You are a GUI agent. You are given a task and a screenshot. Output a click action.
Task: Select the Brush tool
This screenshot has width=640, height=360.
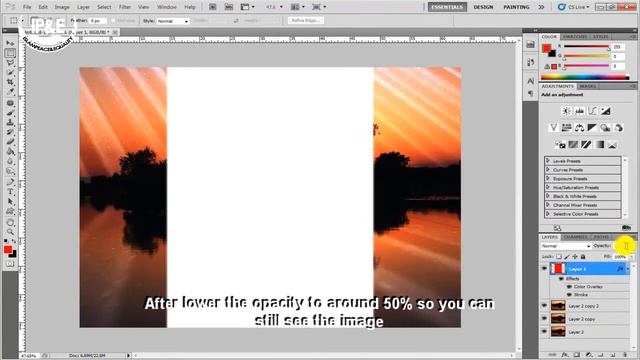(x=10, y=112)
